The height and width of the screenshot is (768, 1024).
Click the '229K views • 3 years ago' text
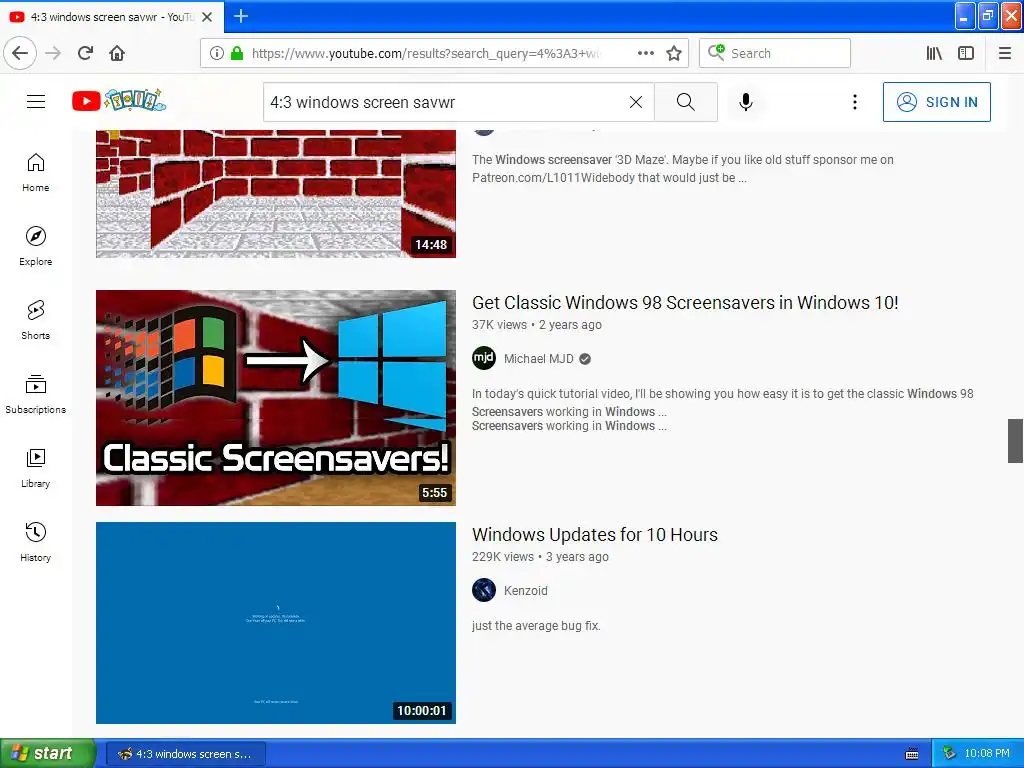point(540,556)
